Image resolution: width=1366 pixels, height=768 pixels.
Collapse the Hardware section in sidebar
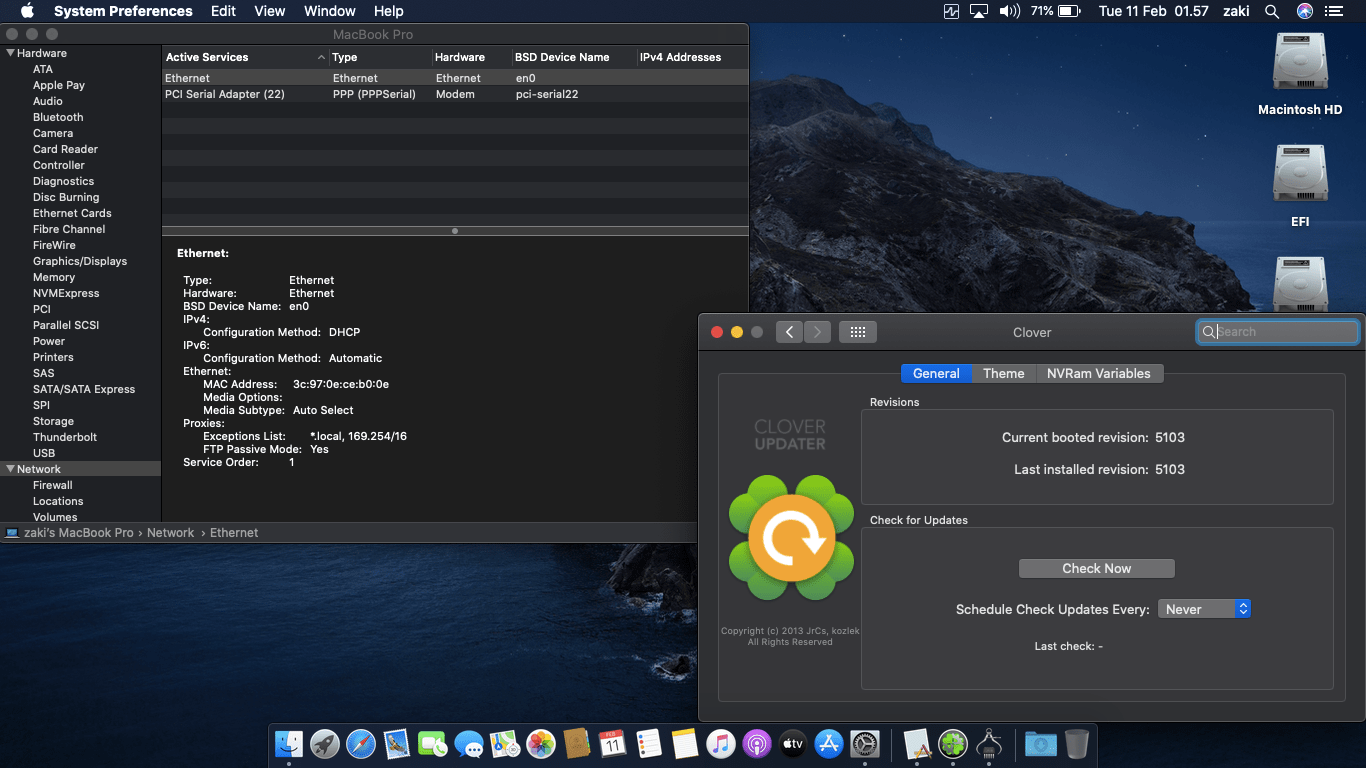click(11, 53)
